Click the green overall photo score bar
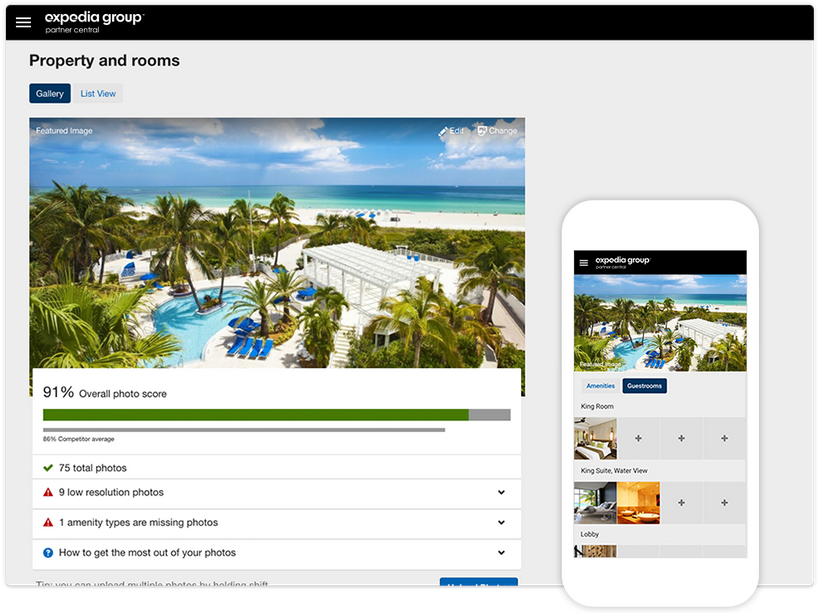 [256, 415]
